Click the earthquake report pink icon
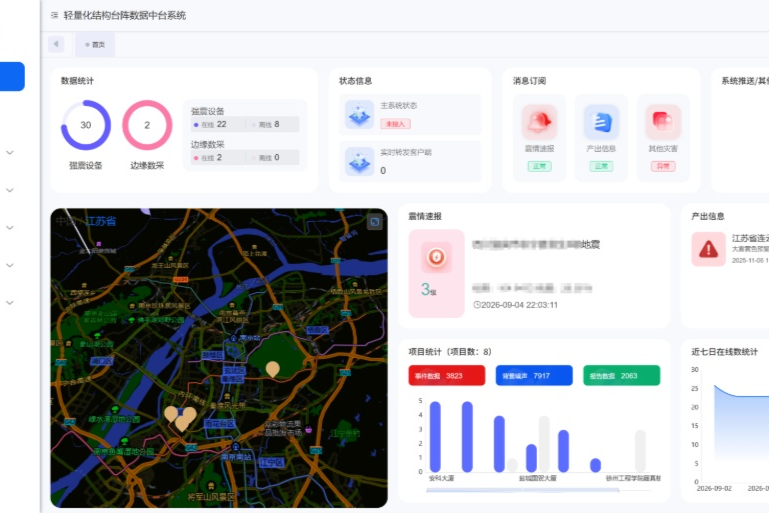 pos(436,256)
